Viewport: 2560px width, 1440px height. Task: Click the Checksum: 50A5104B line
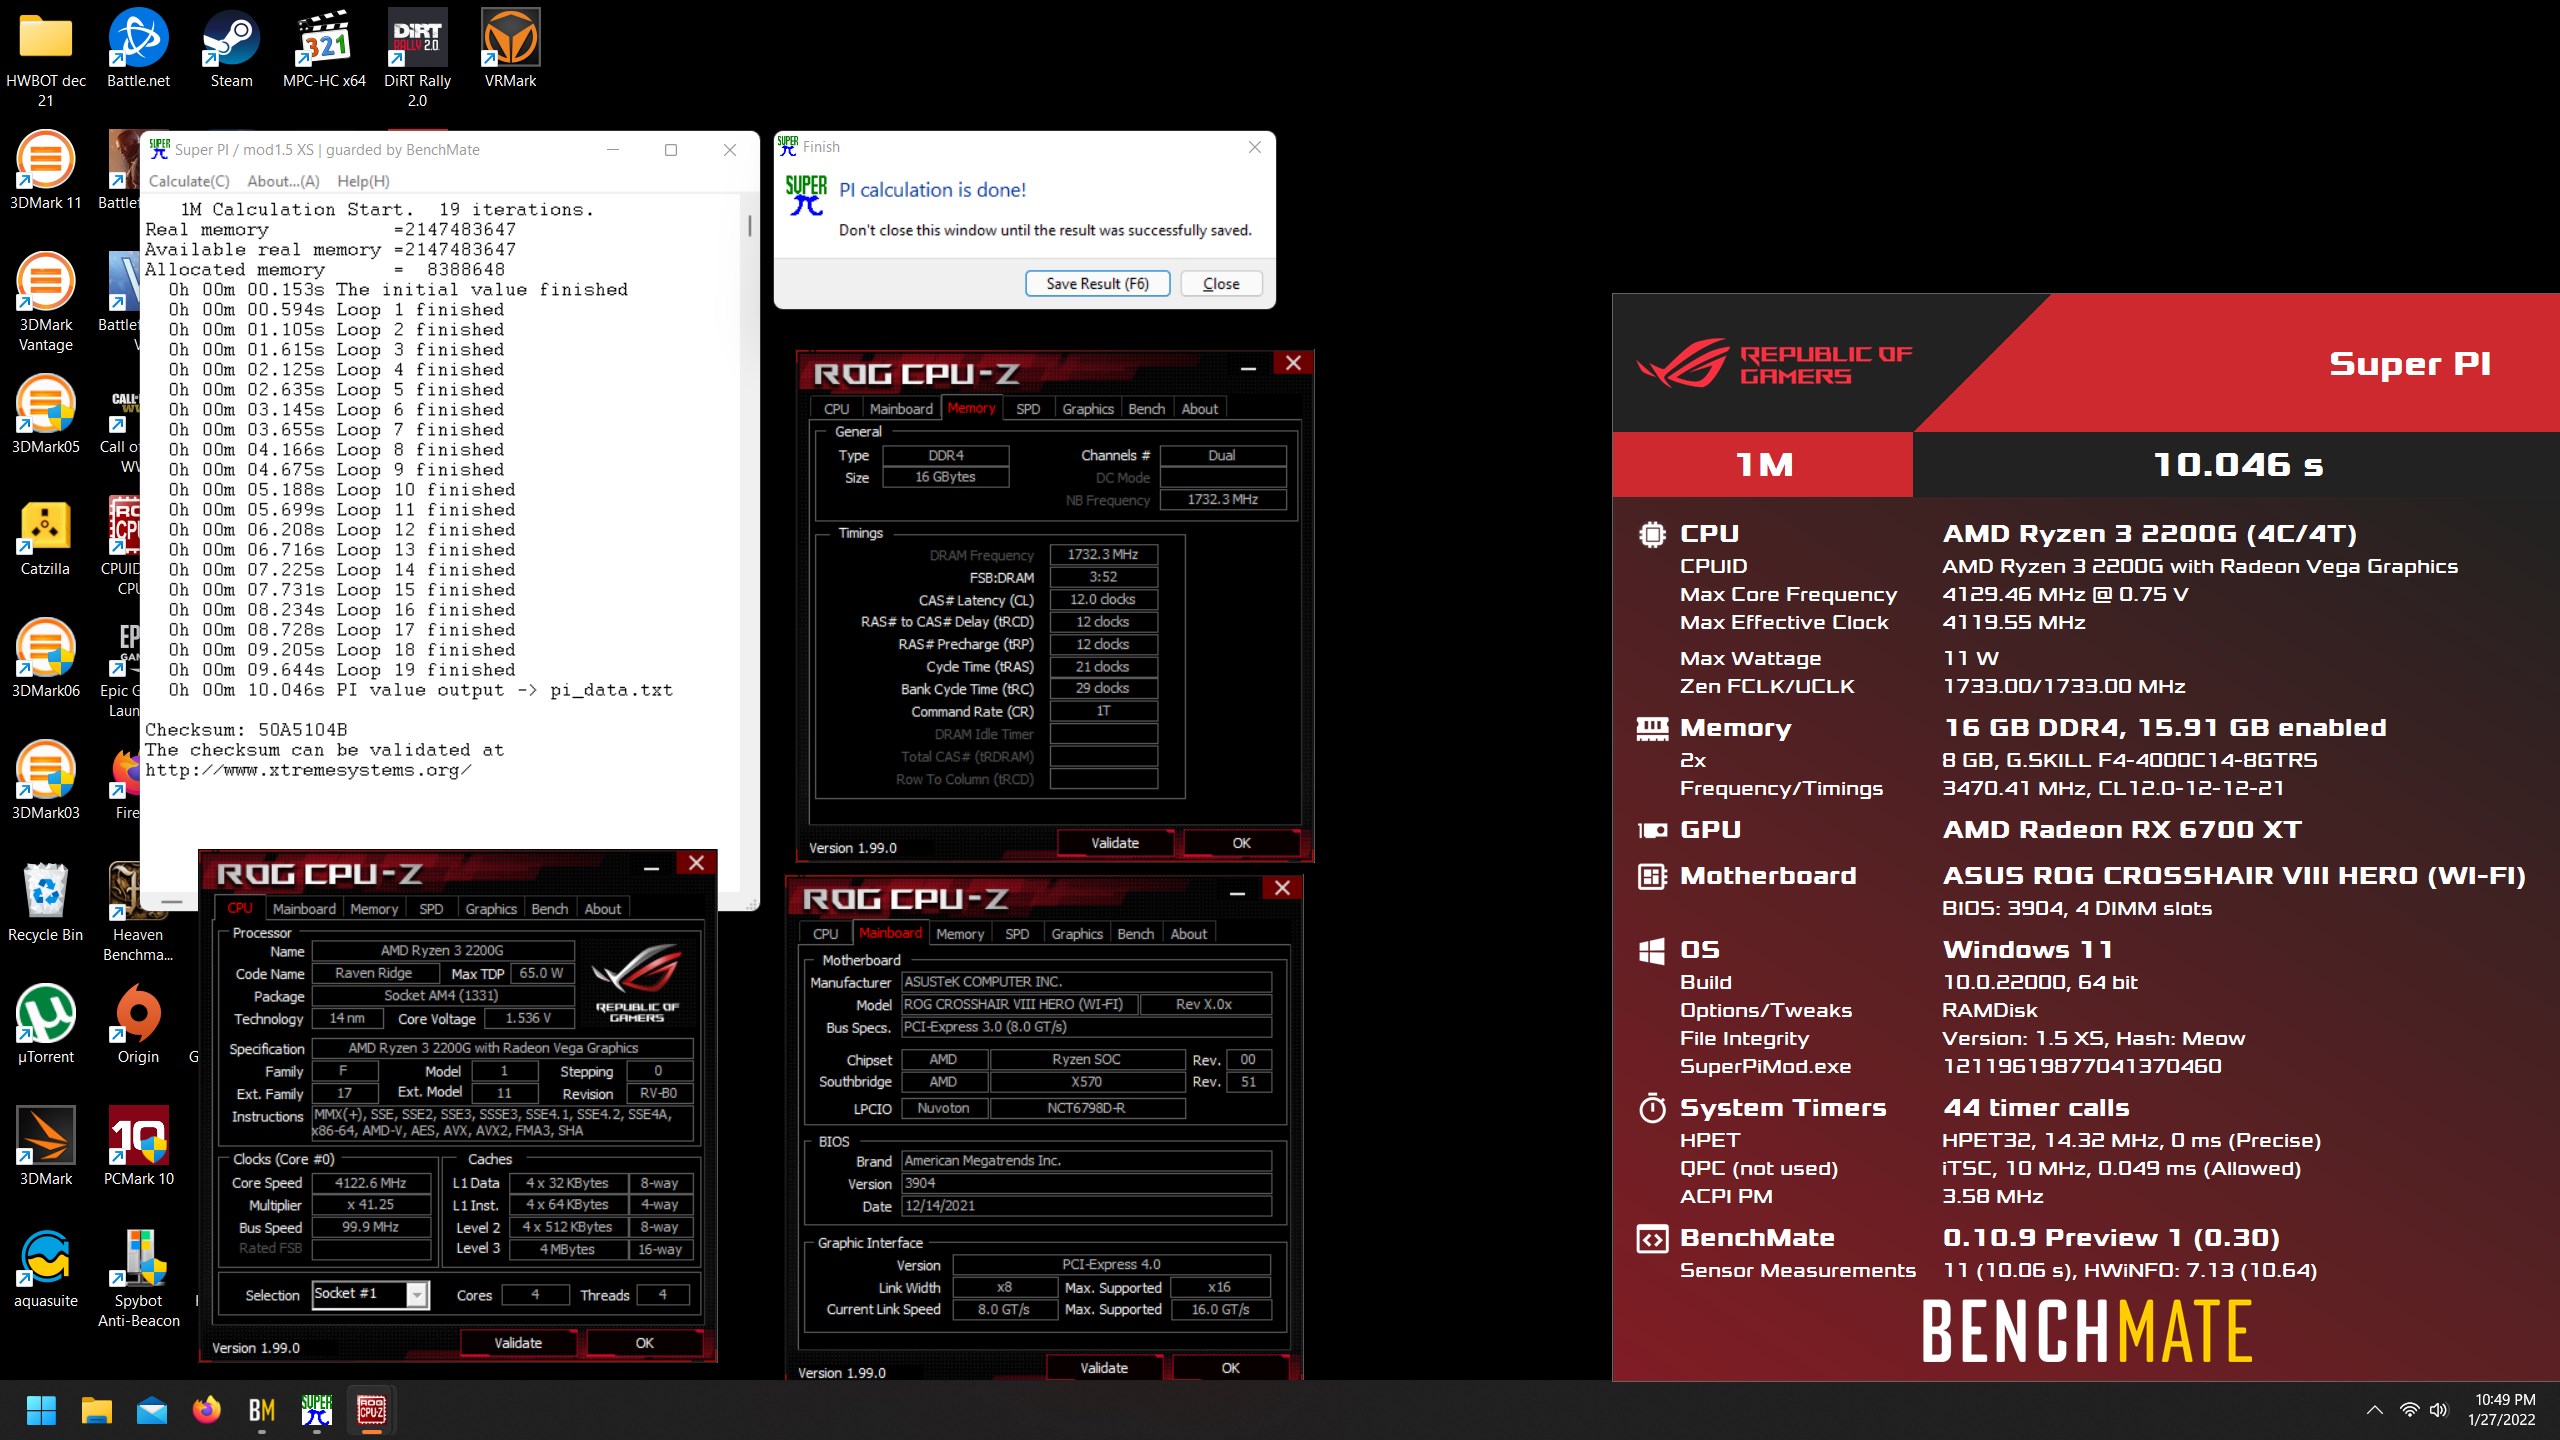pyautogui.click(x=246, y=730)
